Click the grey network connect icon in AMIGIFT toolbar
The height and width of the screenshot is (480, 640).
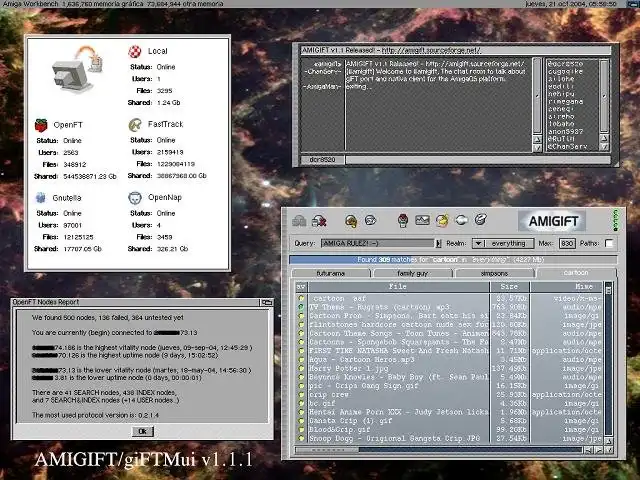point(299,221)
